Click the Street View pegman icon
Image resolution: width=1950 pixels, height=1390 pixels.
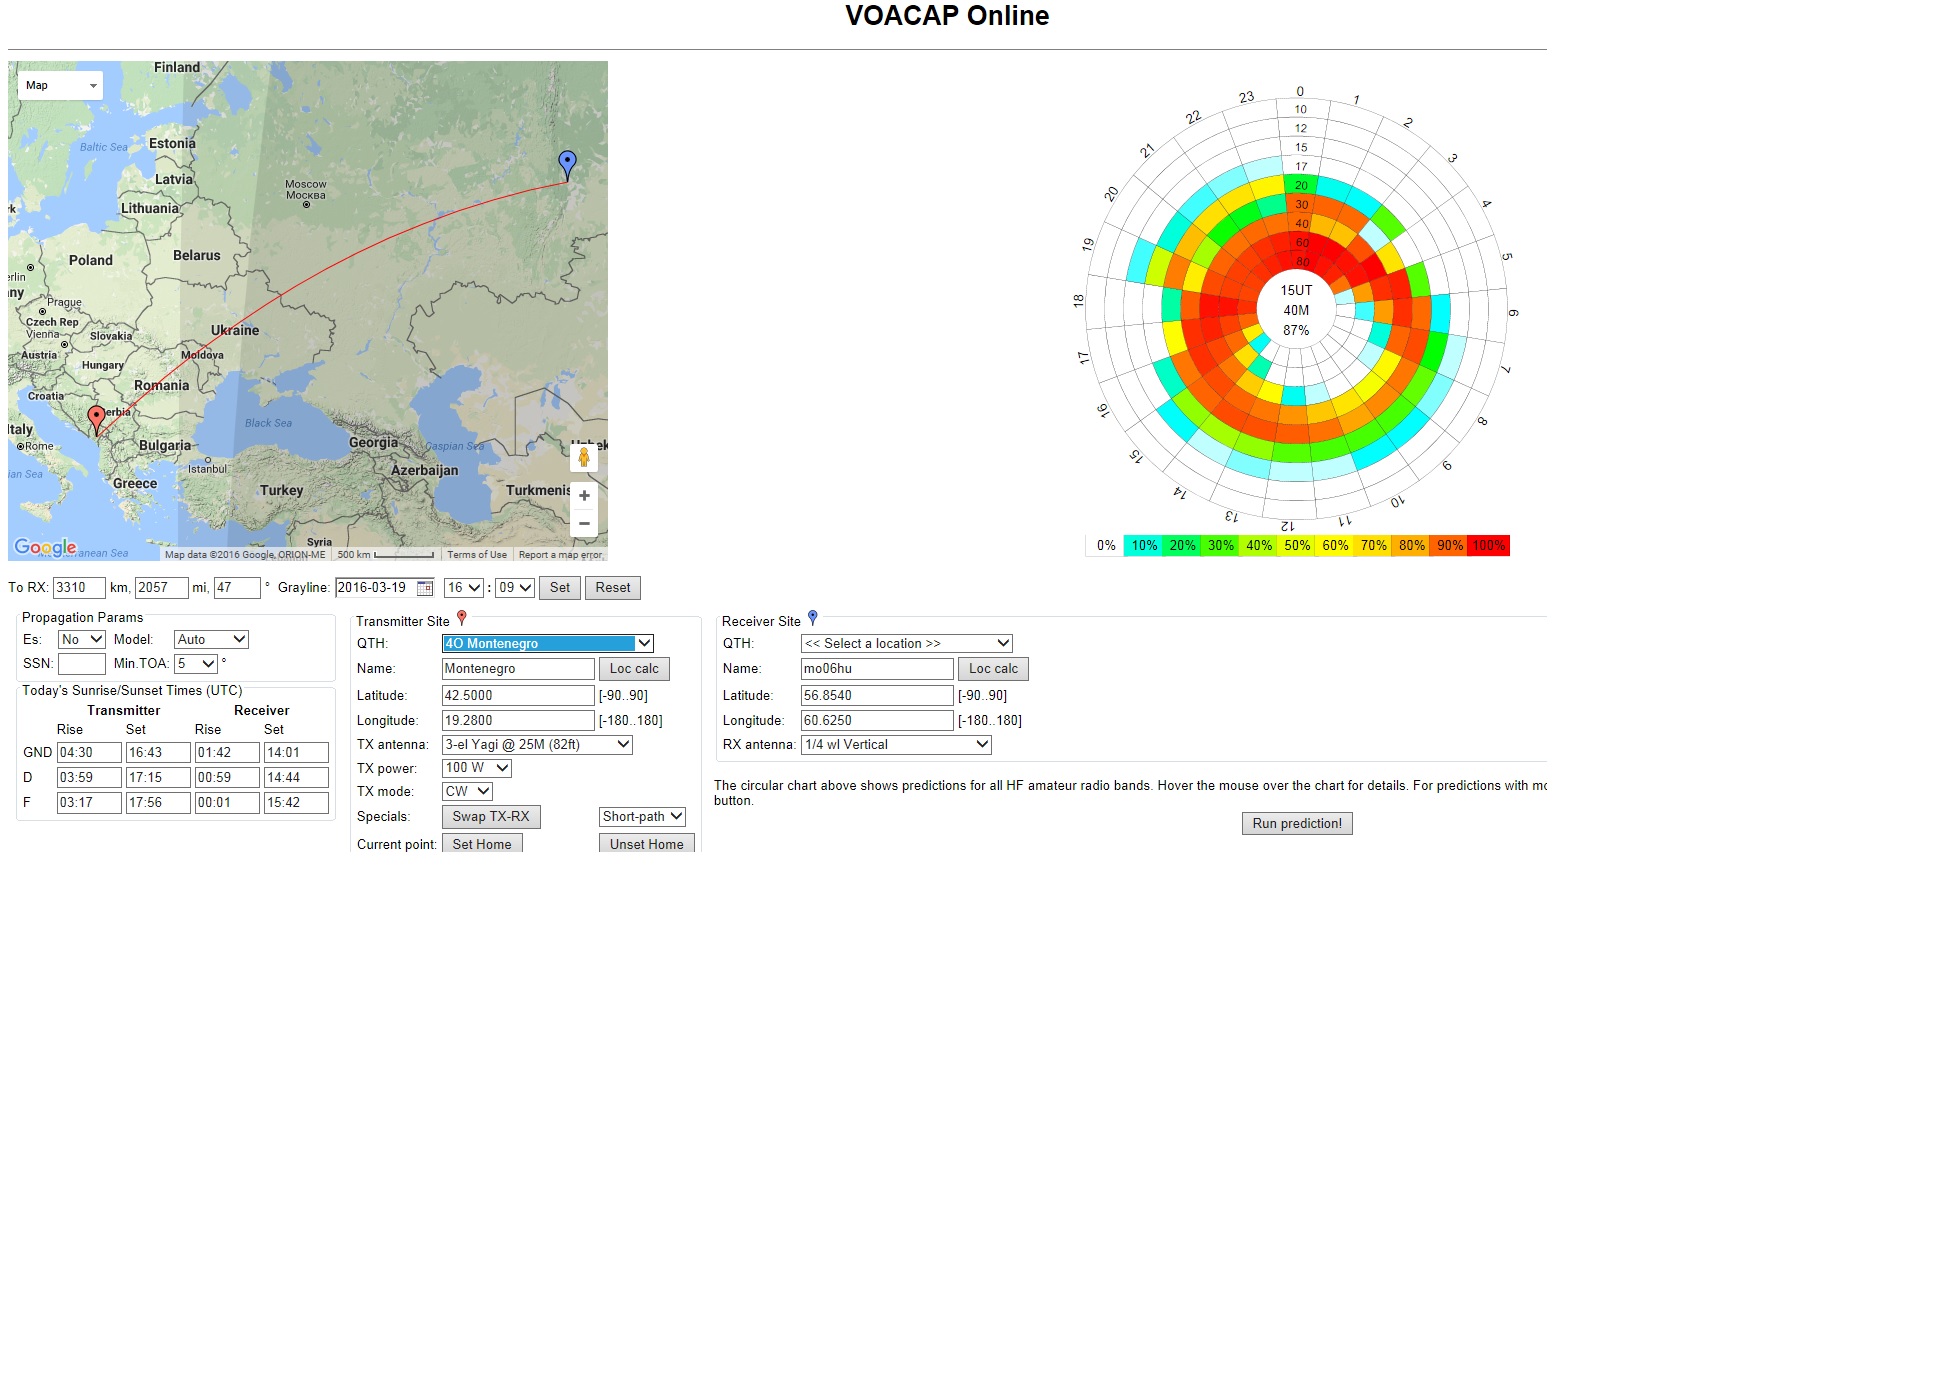(584, 458)
